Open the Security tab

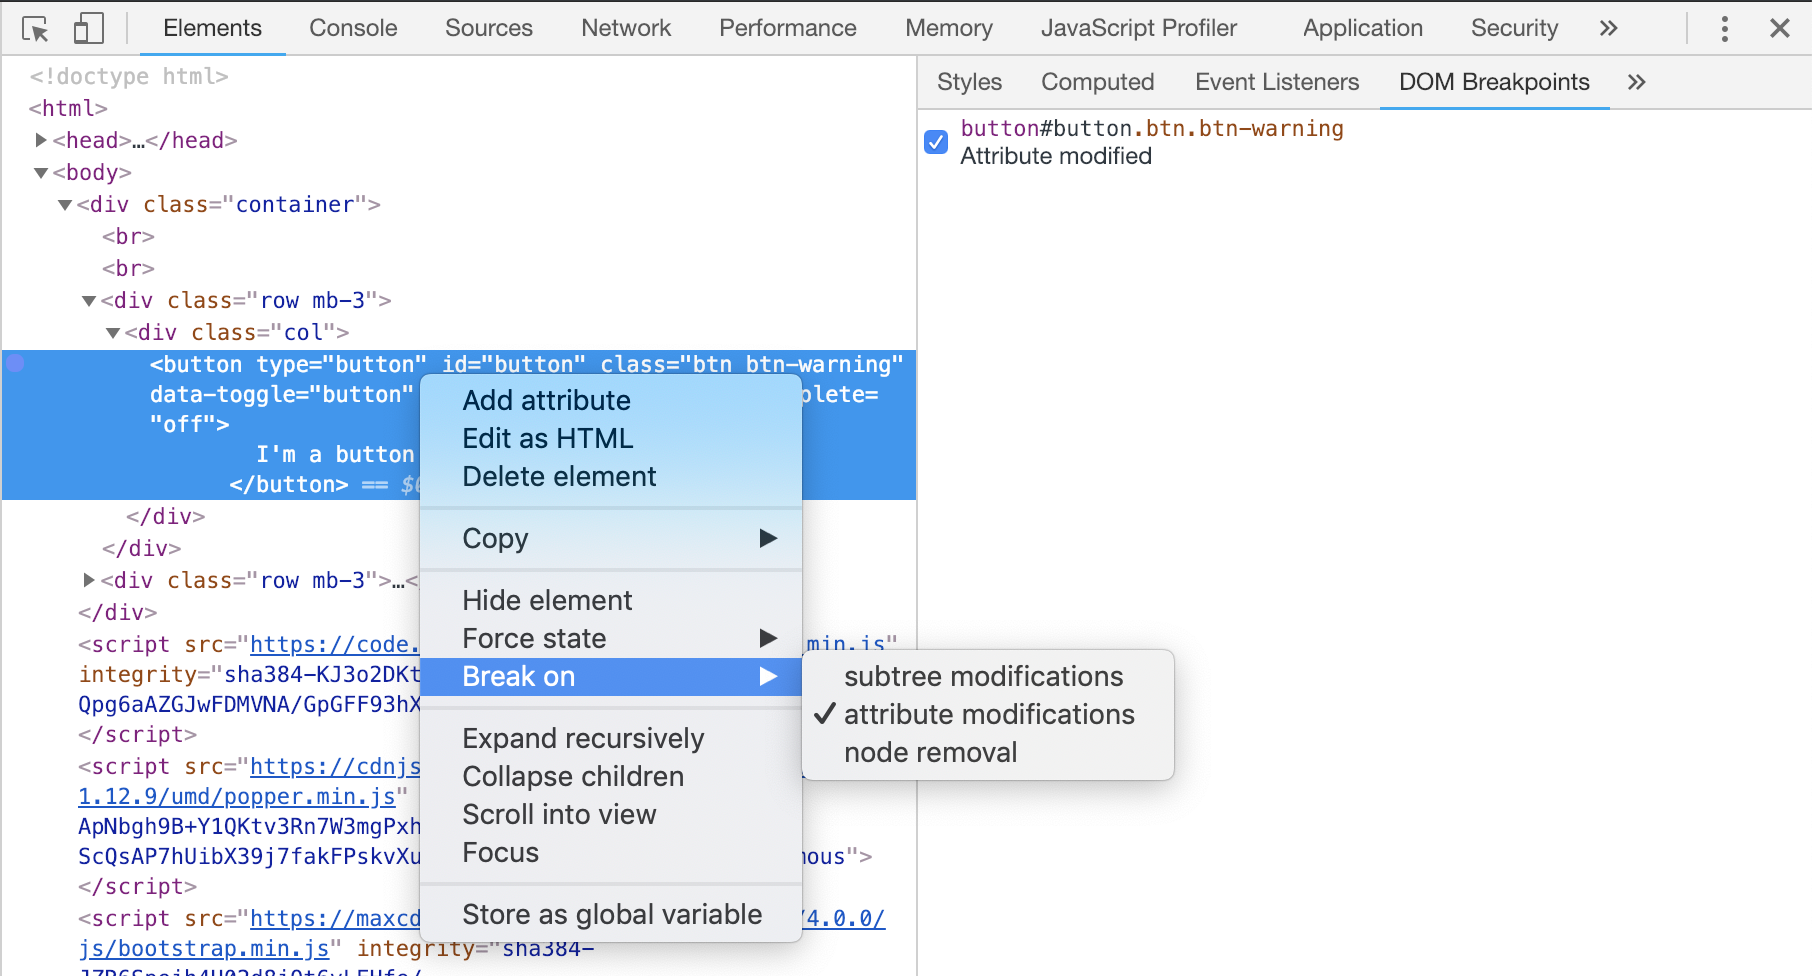point(1514,28)
